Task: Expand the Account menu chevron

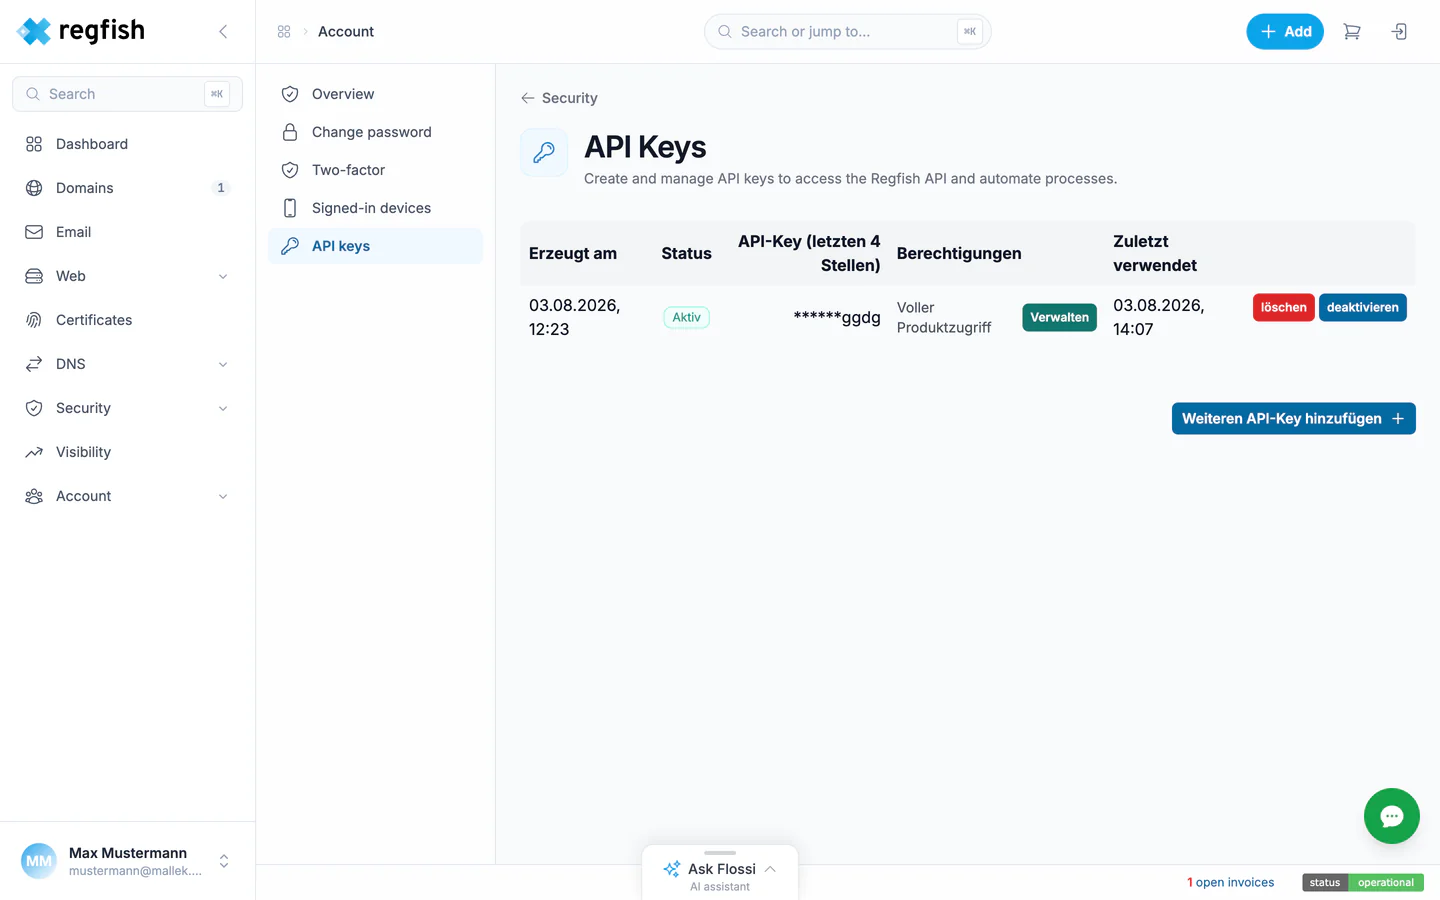Action: 223,496
